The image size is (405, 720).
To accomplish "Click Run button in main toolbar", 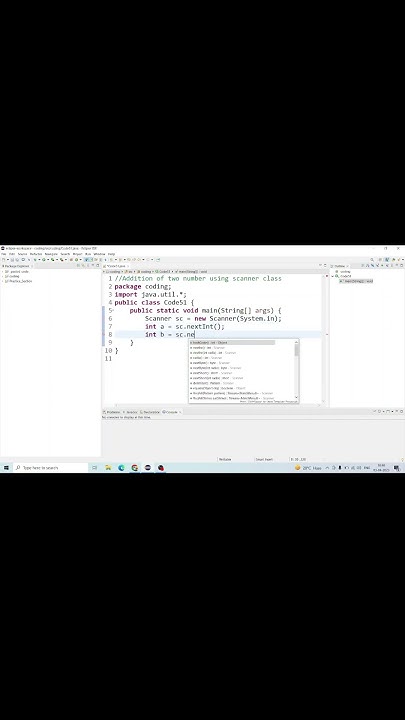I will tap(44, 259).
